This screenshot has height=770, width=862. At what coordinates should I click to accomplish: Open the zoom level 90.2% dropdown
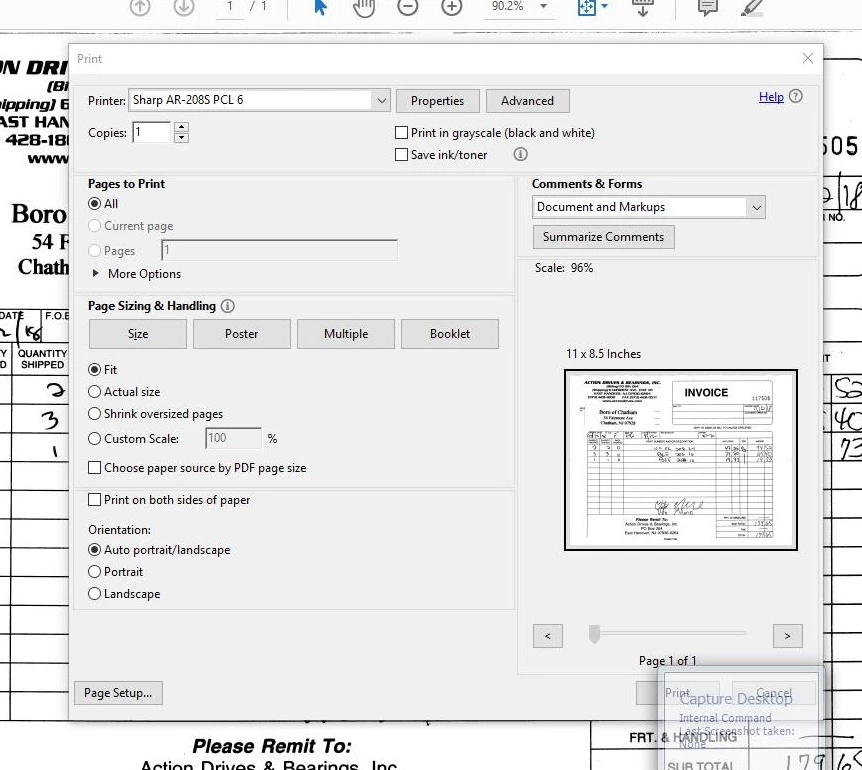point(543,6)
